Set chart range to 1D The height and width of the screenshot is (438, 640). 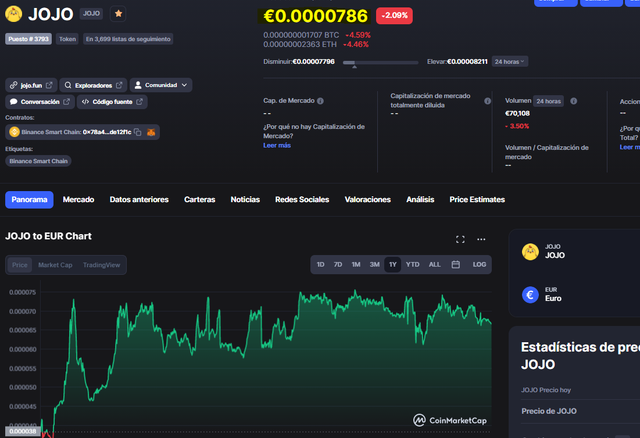pyautogui.click(x=320, y=265)
